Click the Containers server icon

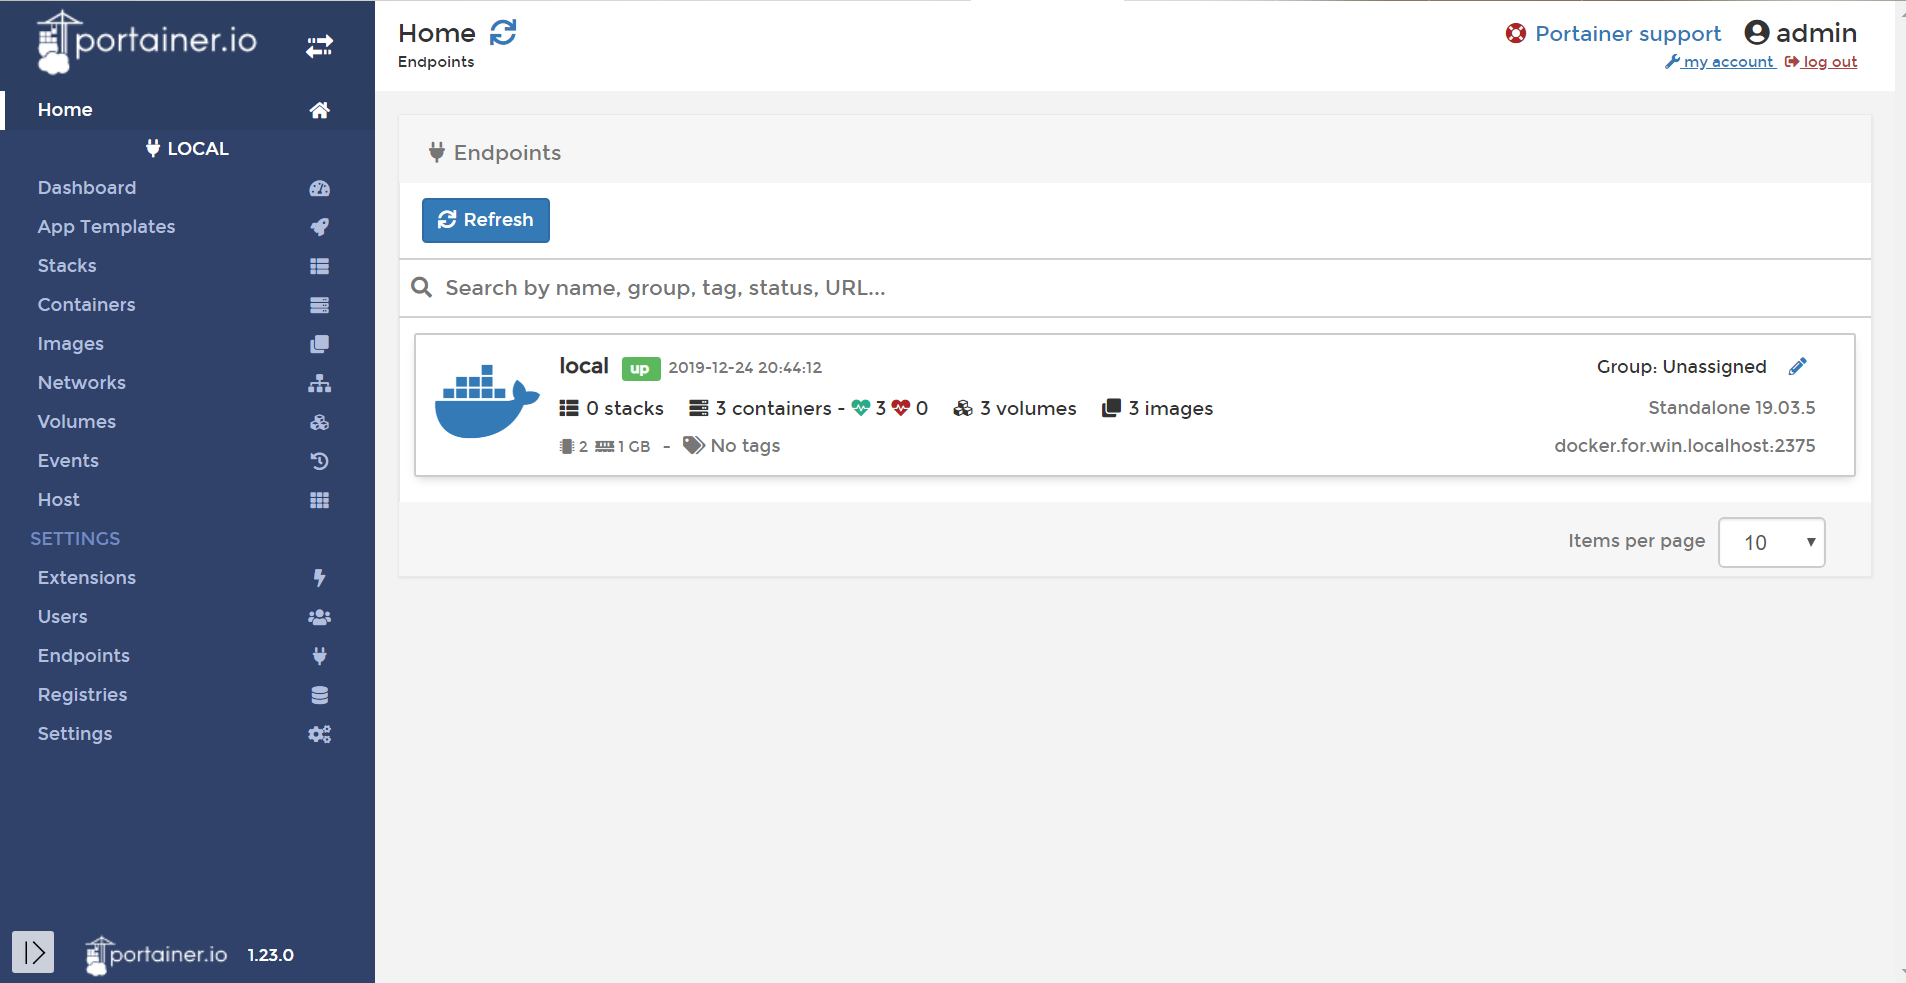pyautogui.click(x=319, y=305)
